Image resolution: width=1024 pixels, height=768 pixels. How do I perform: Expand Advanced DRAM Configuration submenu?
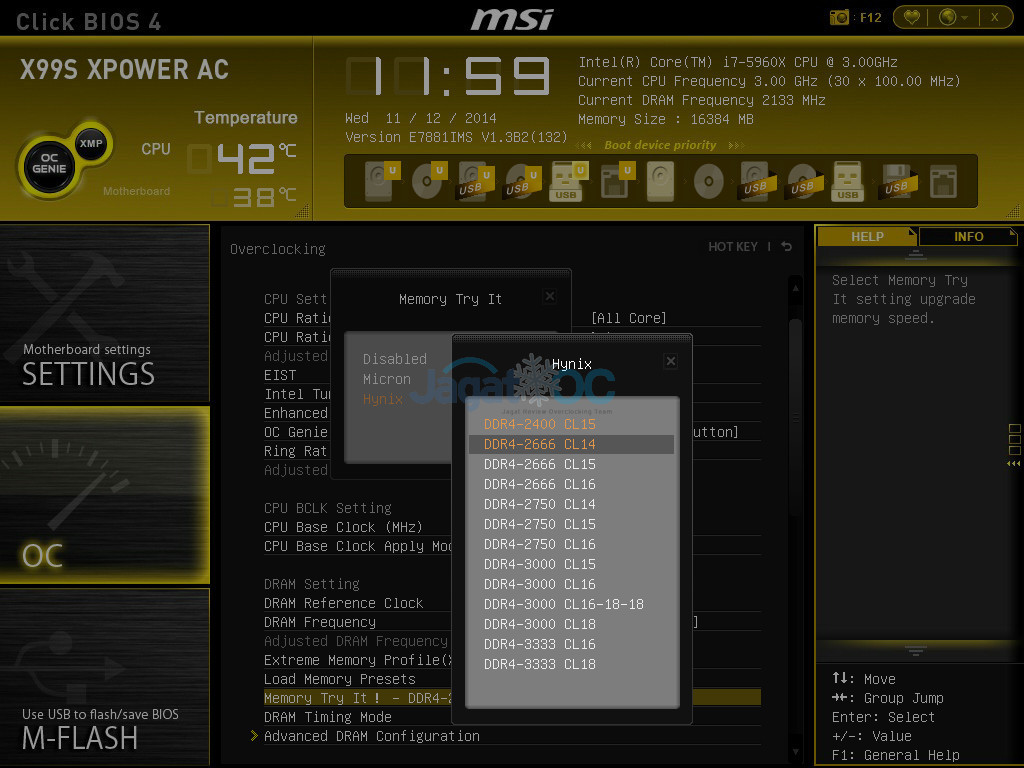click(371, 736)
